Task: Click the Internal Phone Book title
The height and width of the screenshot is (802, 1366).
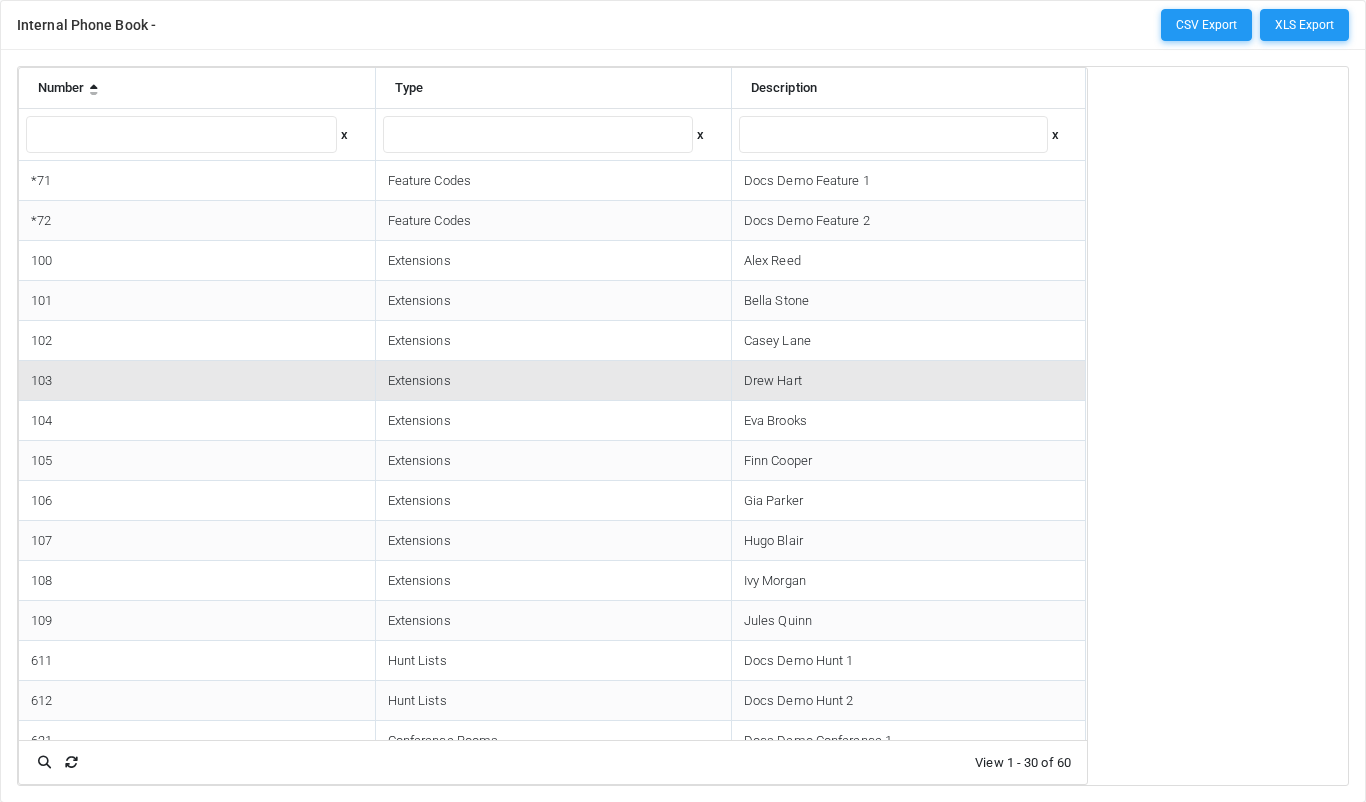Action: 86,25
